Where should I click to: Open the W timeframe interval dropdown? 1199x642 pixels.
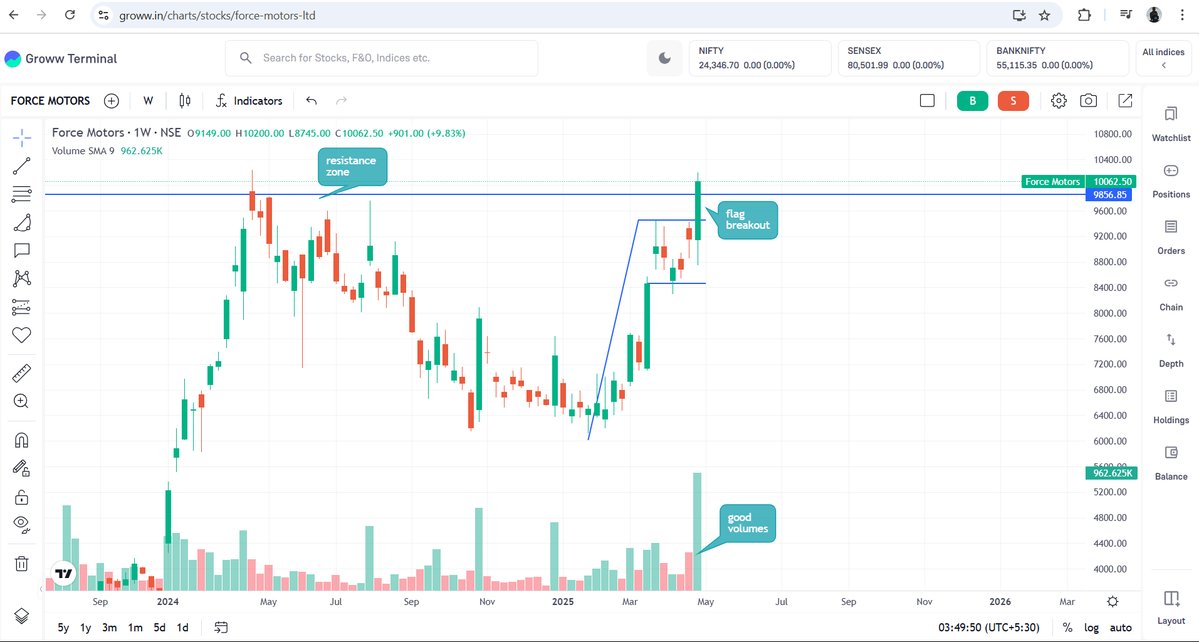(148, 101)
